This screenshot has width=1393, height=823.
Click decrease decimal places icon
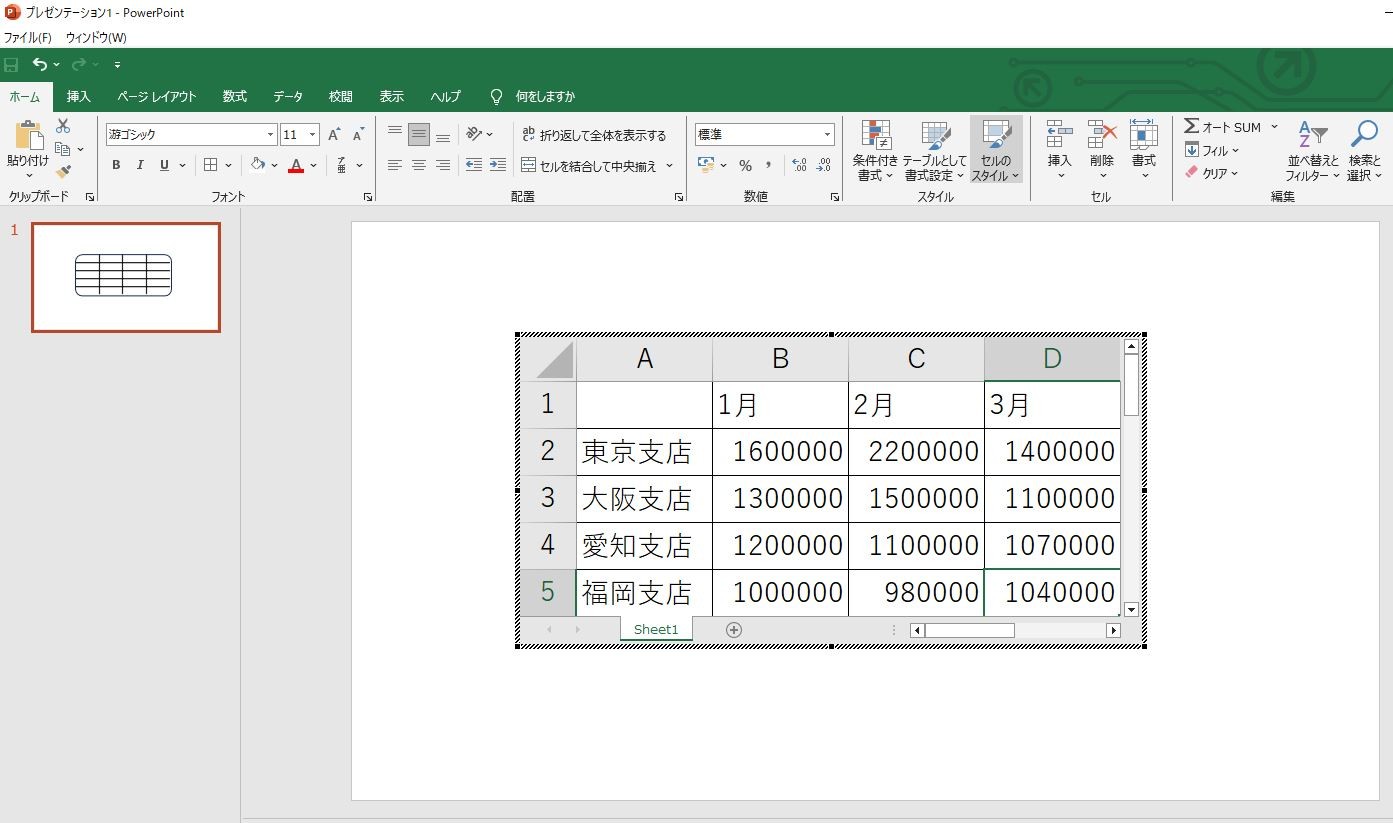[823, 165]
